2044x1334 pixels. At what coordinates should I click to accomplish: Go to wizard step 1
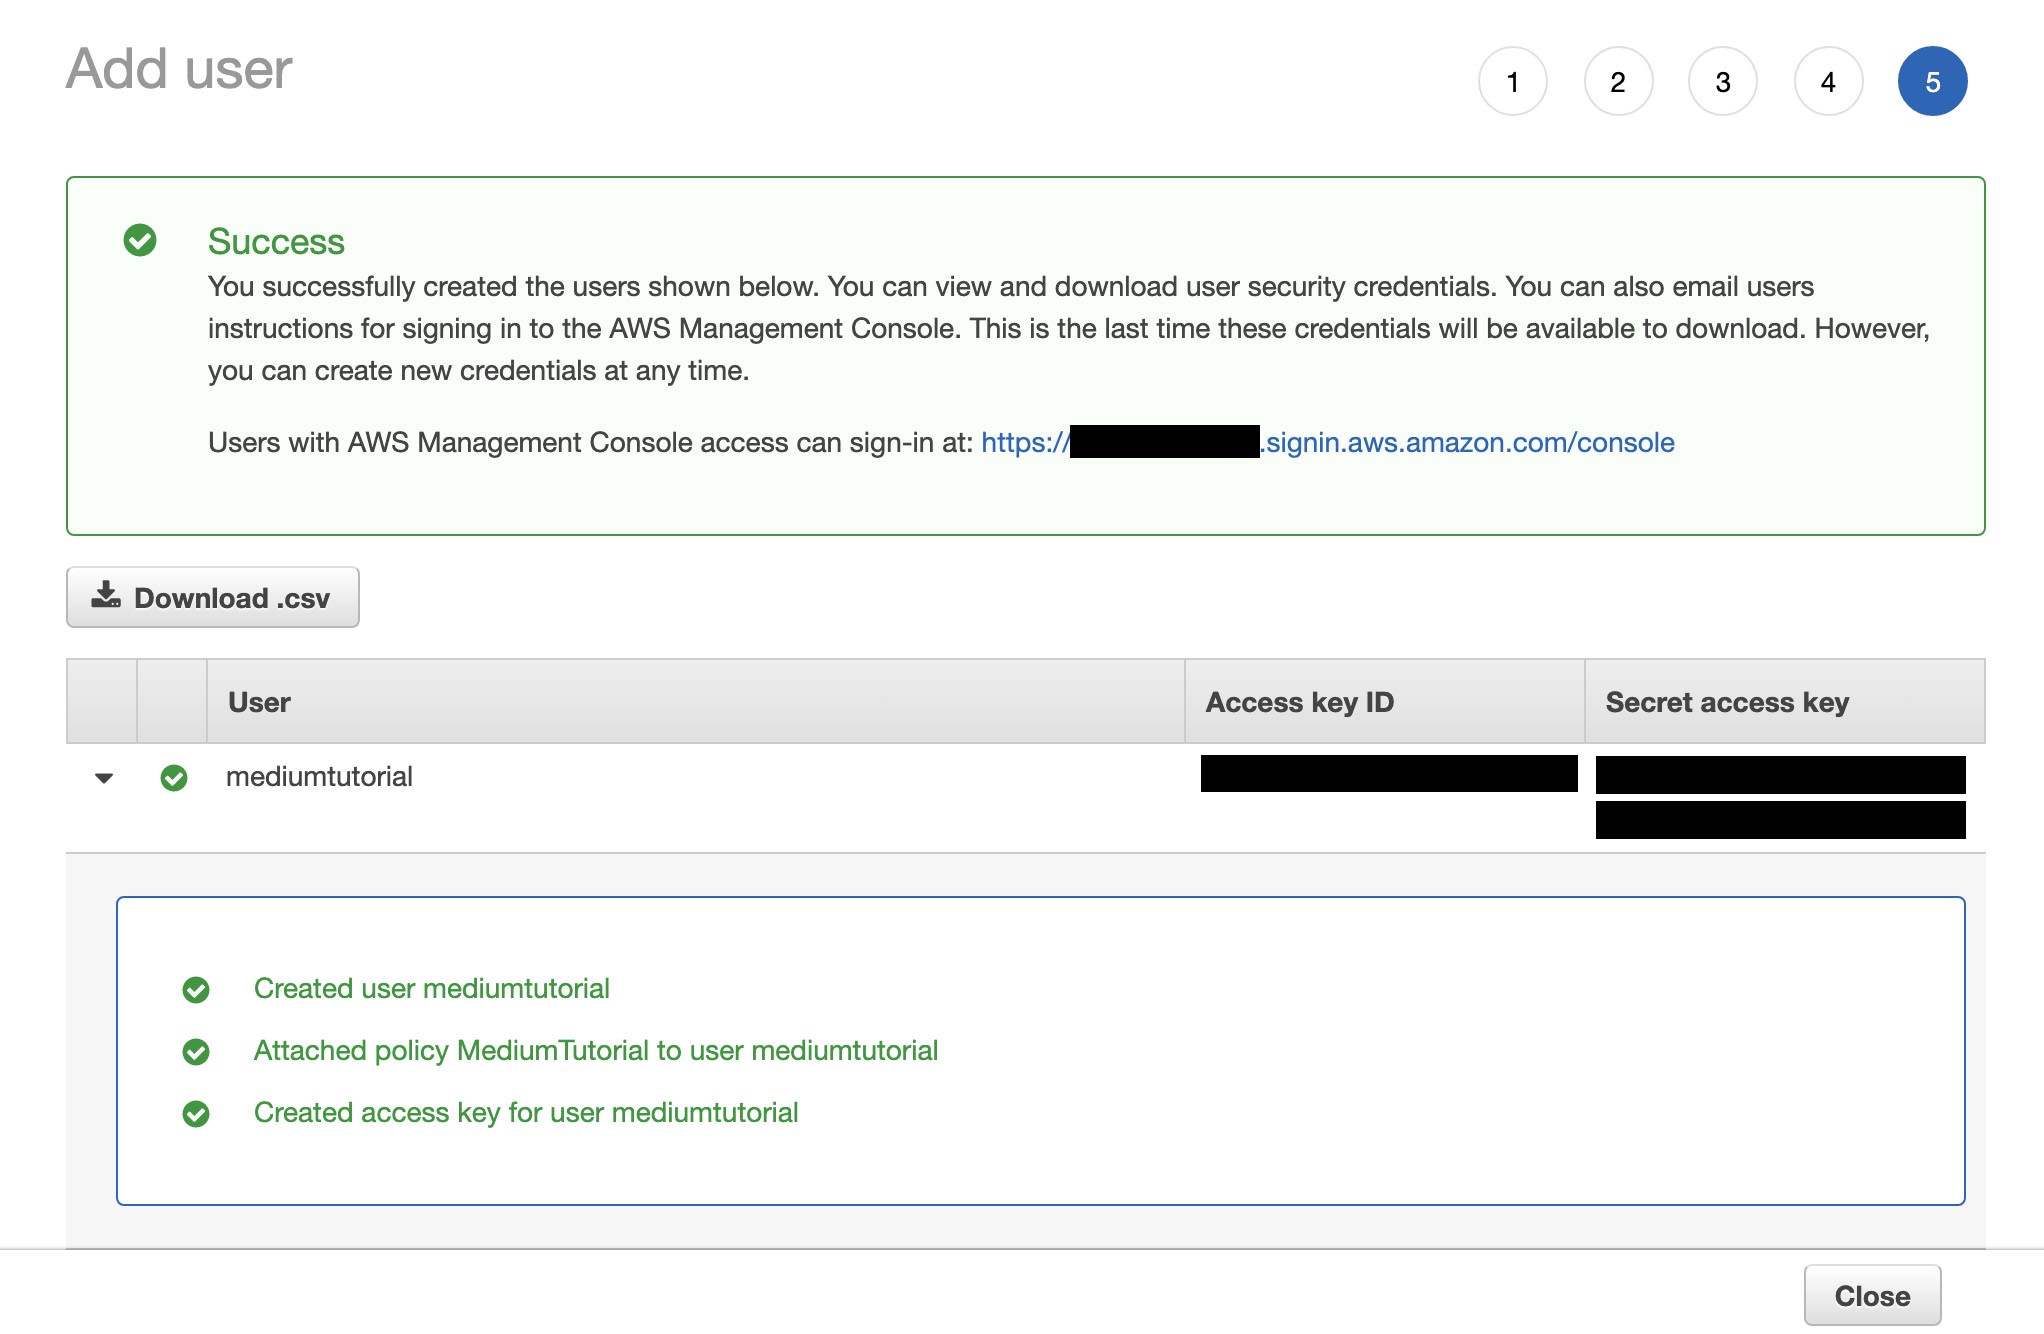(1512, 81)
